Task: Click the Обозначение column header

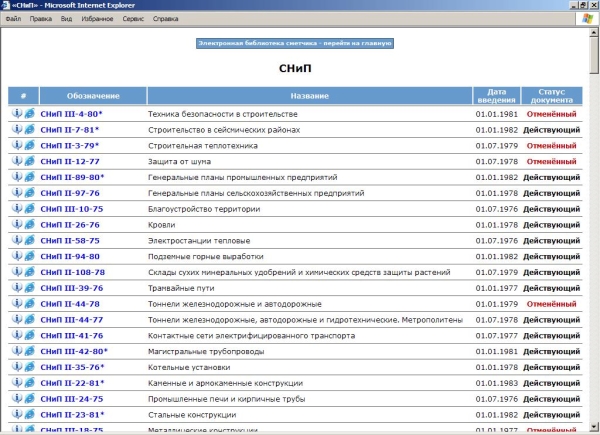Action: coord(93,96)
